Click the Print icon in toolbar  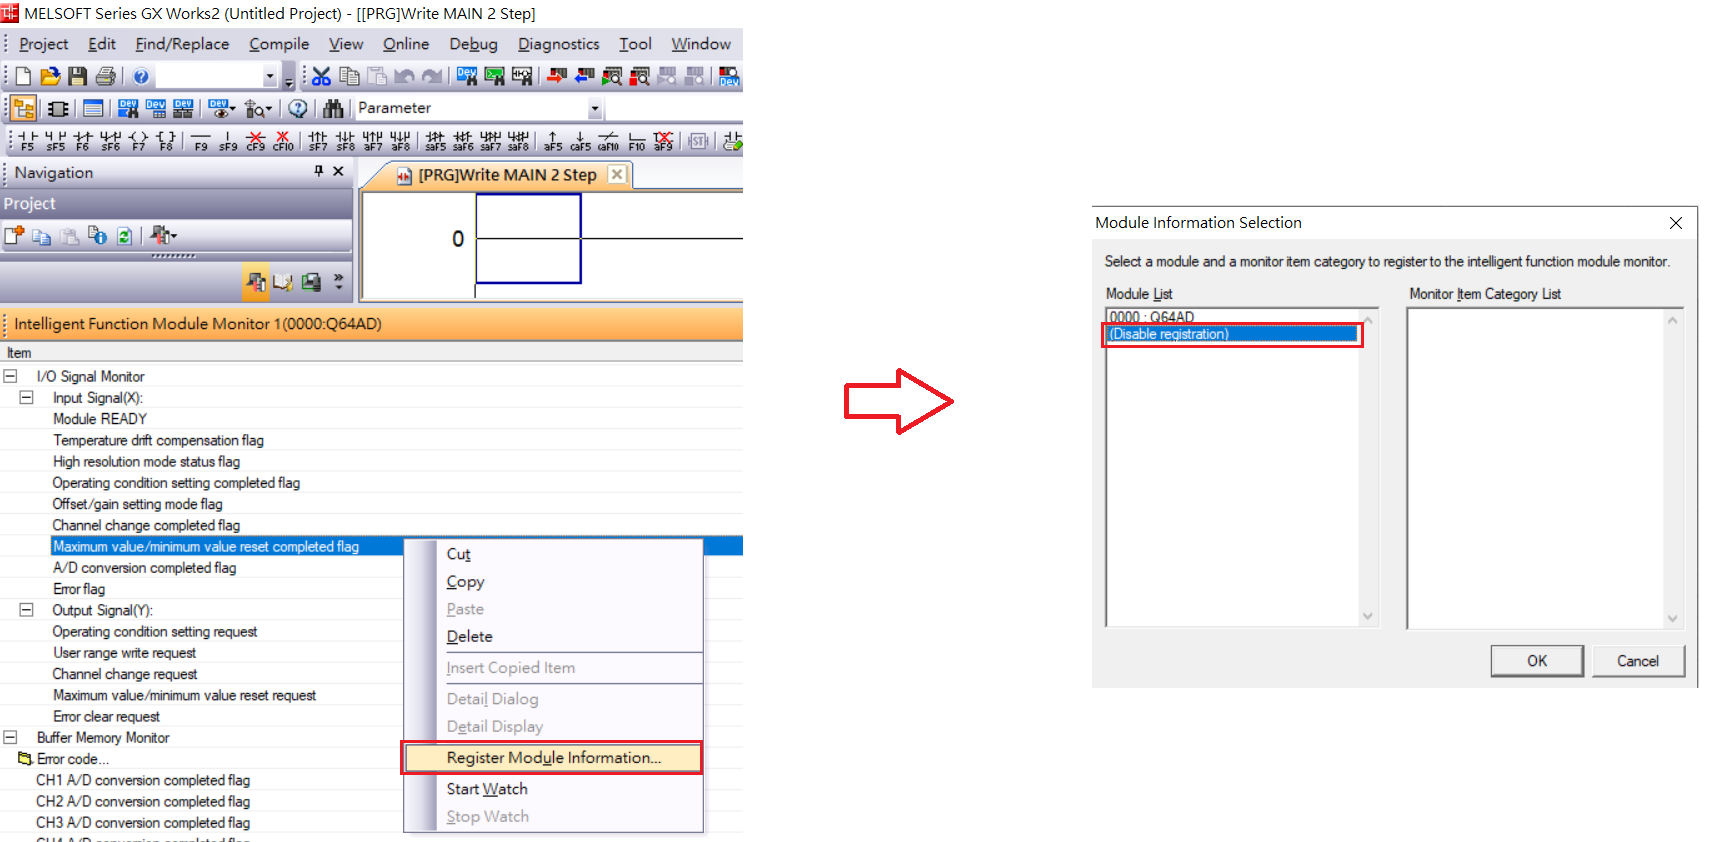[106, 76]
